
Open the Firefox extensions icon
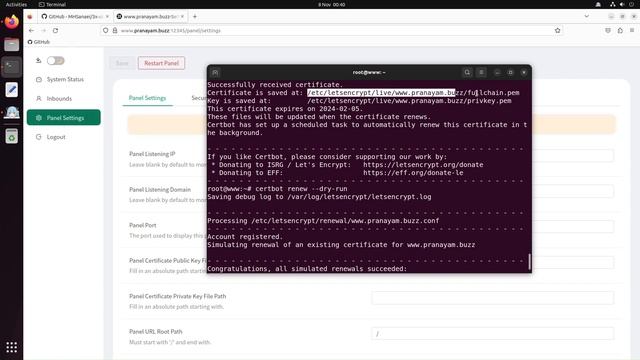click(x=620, y=31)
